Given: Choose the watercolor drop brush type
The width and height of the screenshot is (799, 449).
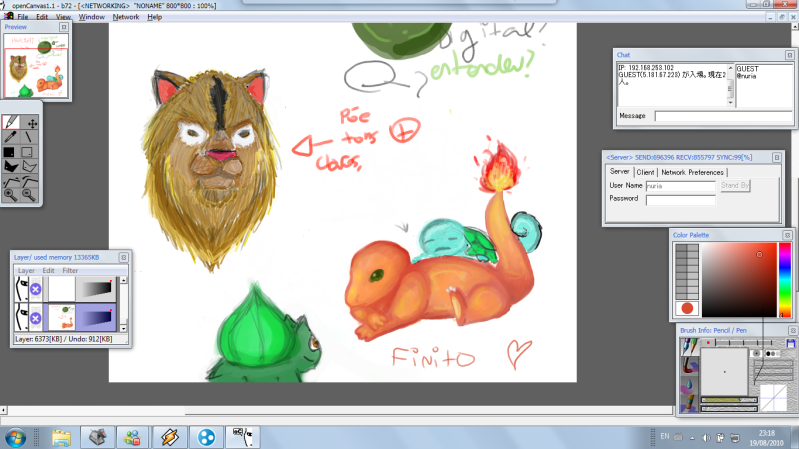Looking at the screenshot, I should tap(689, 384).
